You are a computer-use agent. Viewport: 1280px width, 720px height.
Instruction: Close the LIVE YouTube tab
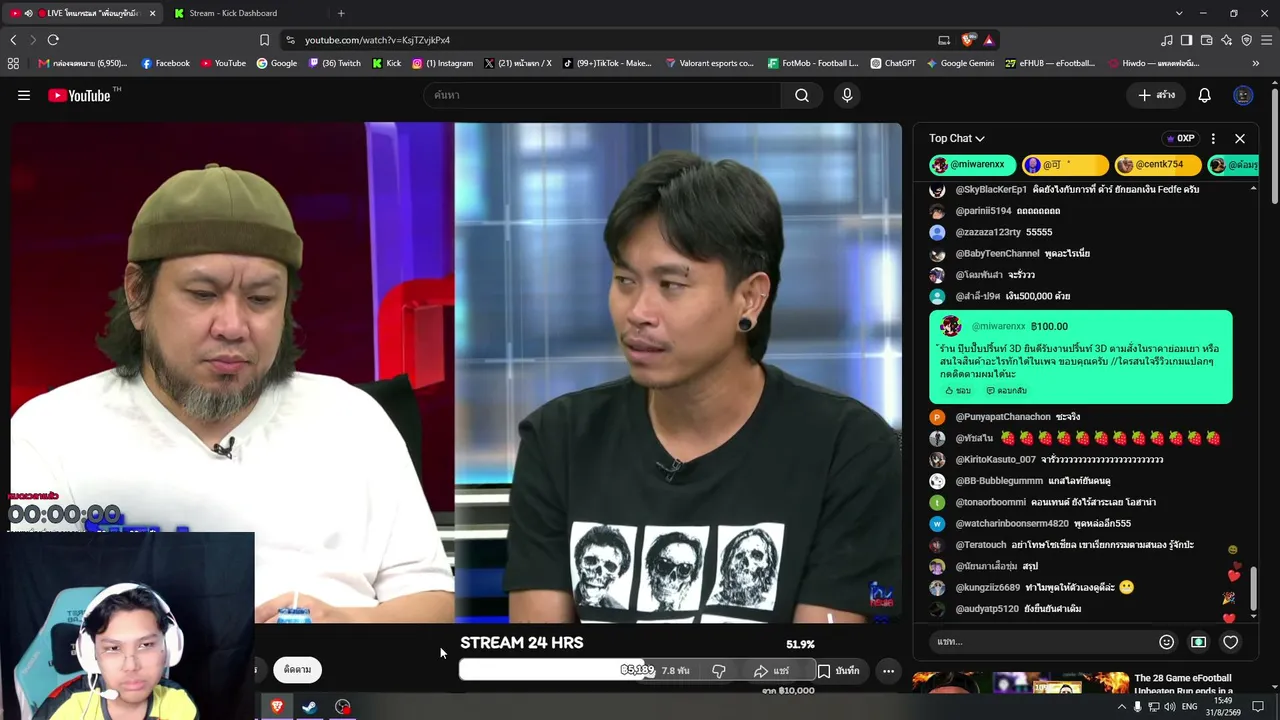click(x=152, y=13)
